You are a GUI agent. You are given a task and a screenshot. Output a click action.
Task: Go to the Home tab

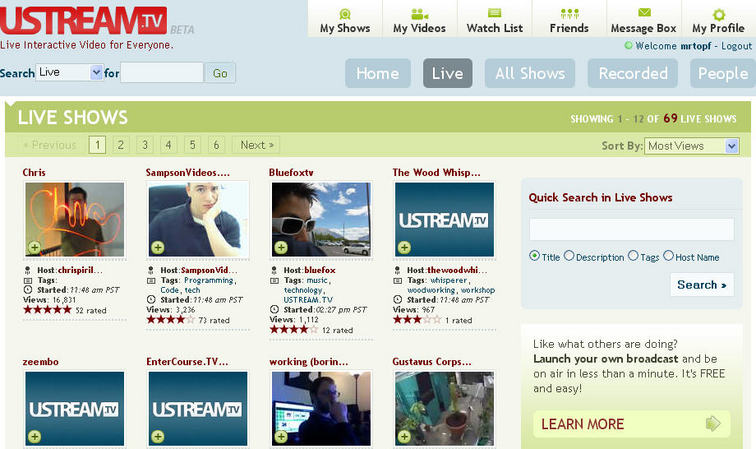(x=378, y=73)
